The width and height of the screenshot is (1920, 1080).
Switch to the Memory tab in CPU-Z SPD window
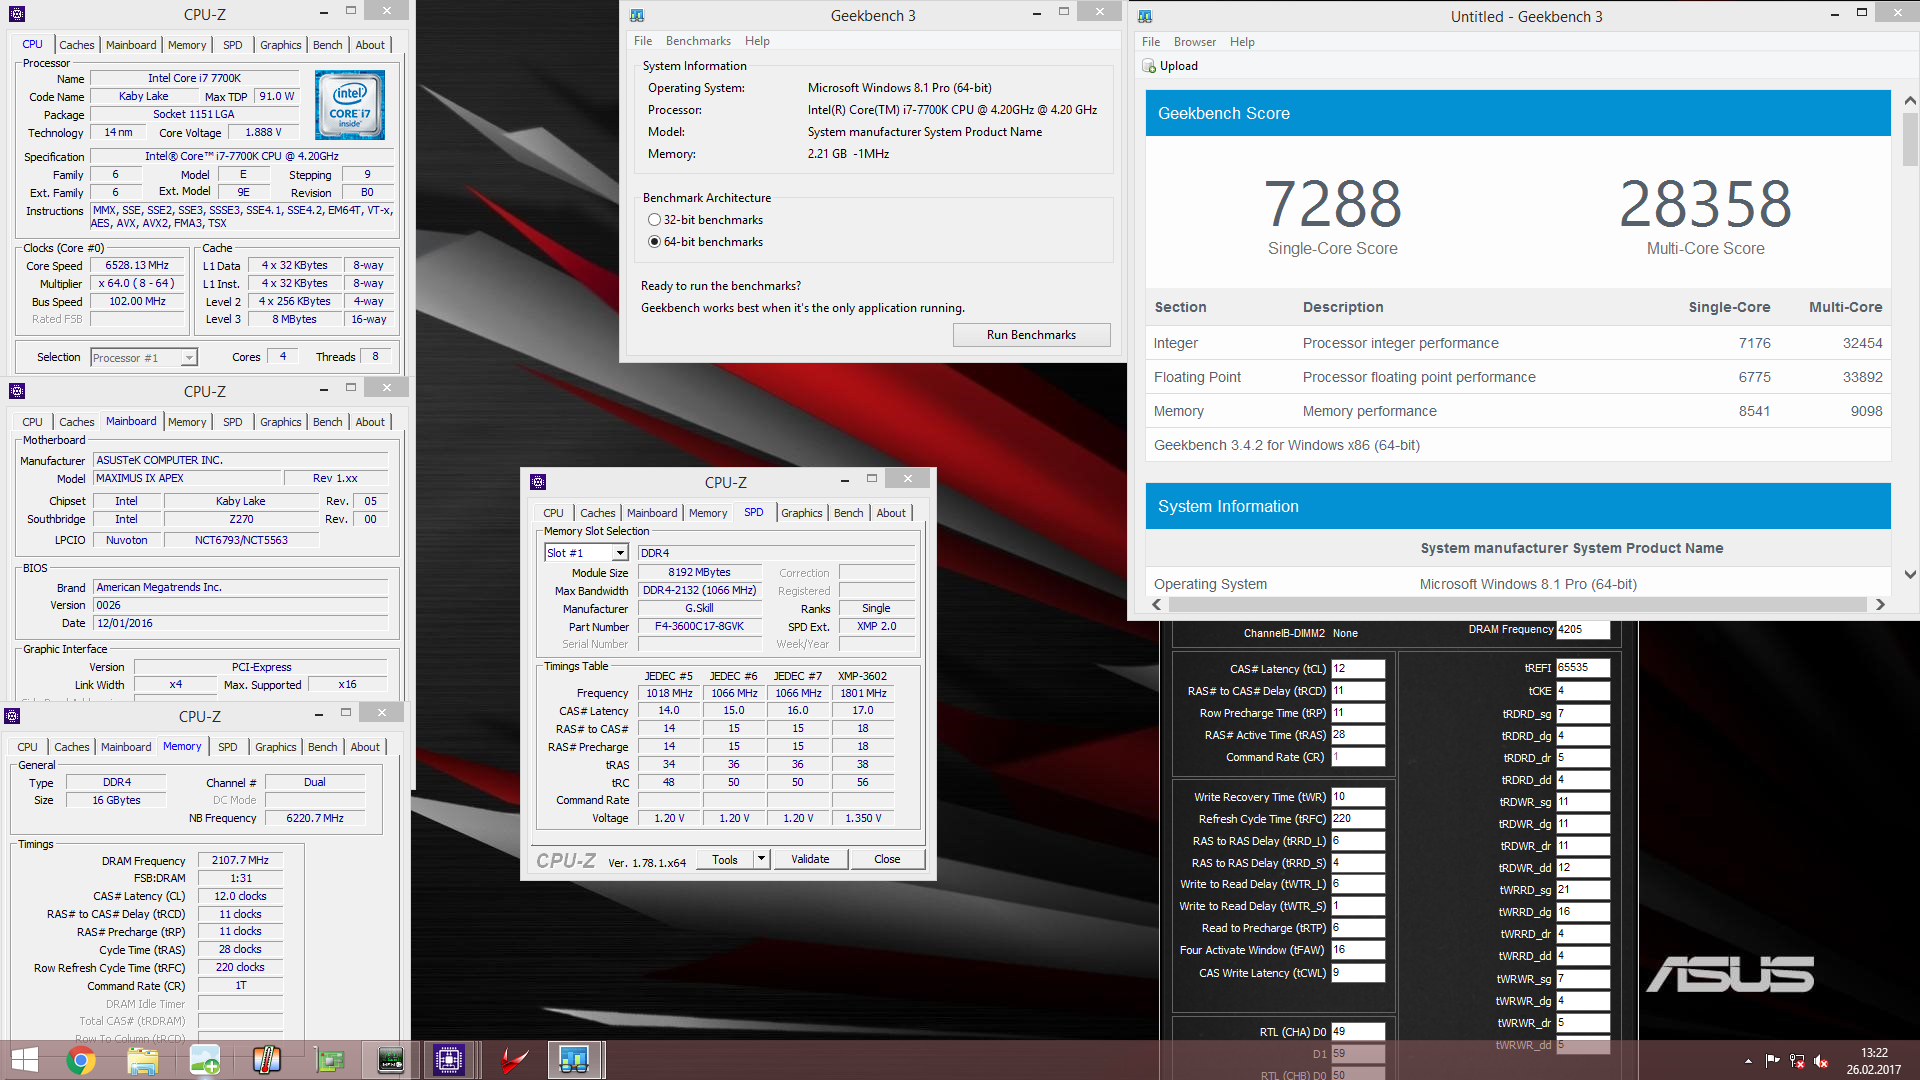tap(708, 513)
